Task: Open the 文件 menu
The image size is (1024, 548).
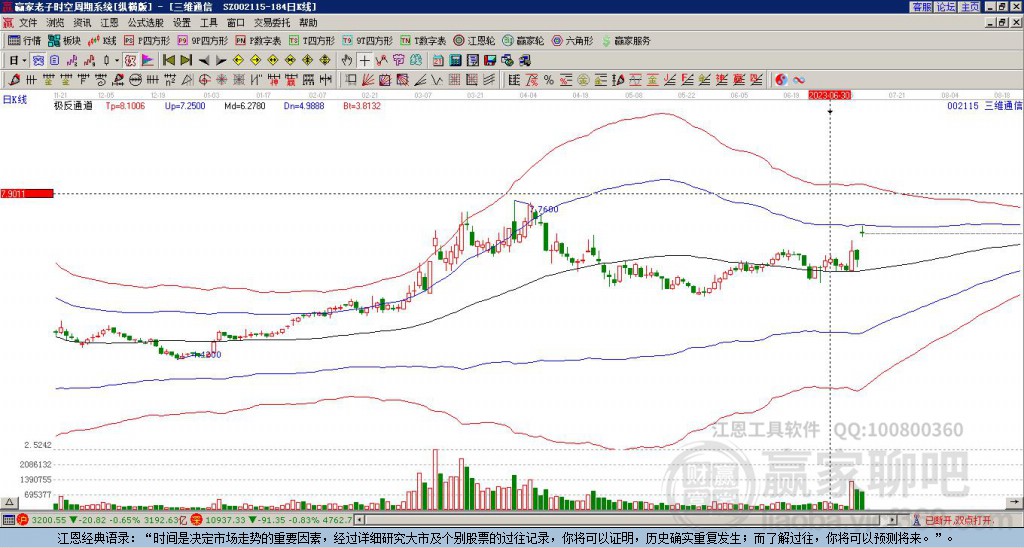Action: coord(28,23)
